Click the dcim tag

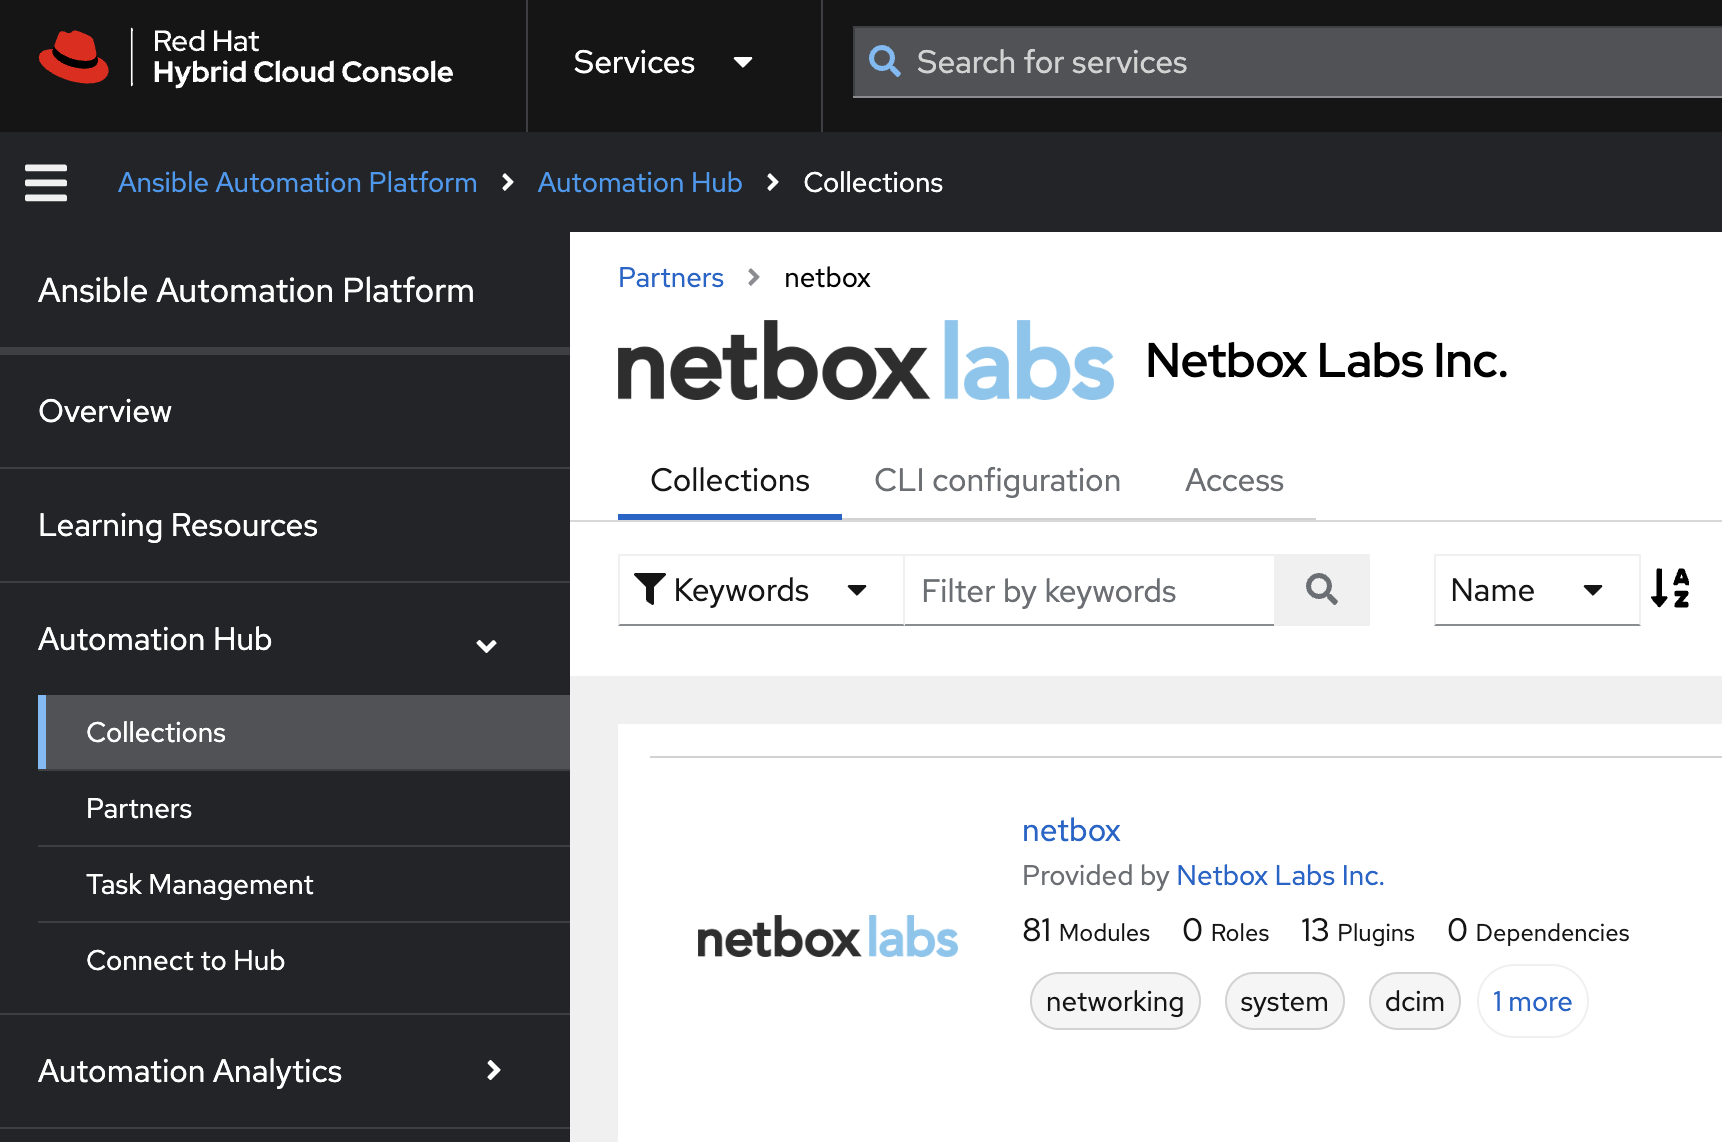[x=1415, y=1001]
